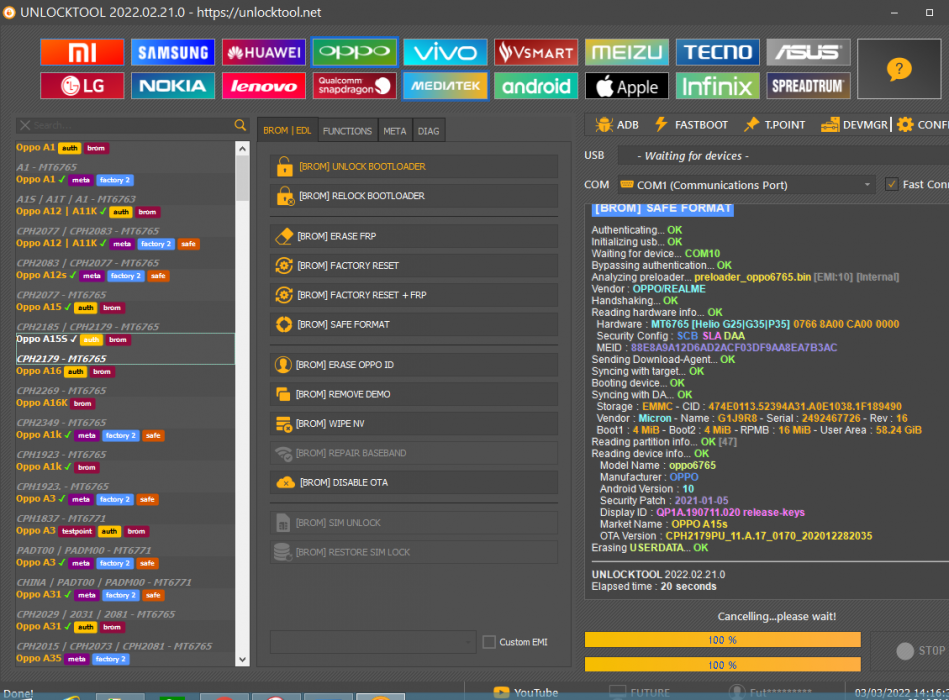Click [BROM] UNLOCK BOOTLOADER button
This screenshot has height=700, width=949.
coord(414,166)
